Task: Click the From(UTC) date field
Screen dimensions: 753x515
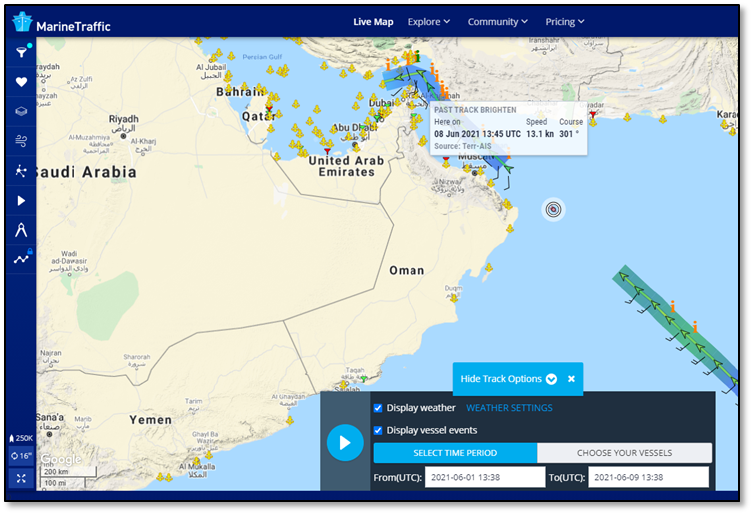Action: click(x=485, y=478)
